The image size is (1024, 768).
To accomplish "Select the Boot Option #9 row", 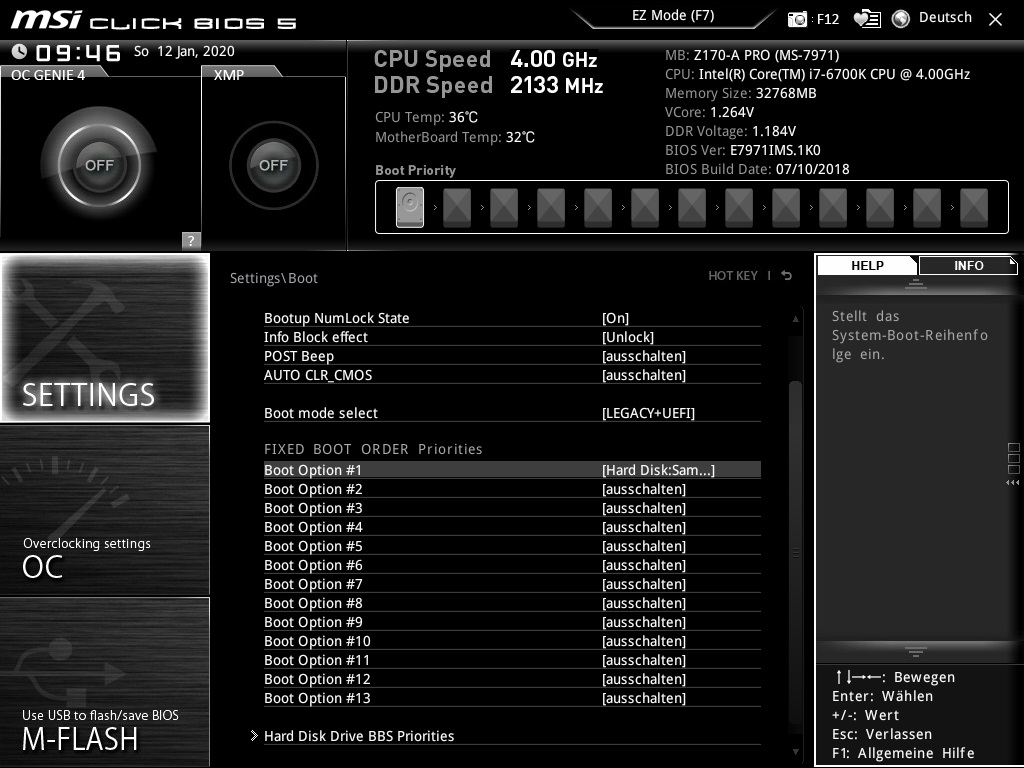I will pyautogui.click(x=512, y=622).
